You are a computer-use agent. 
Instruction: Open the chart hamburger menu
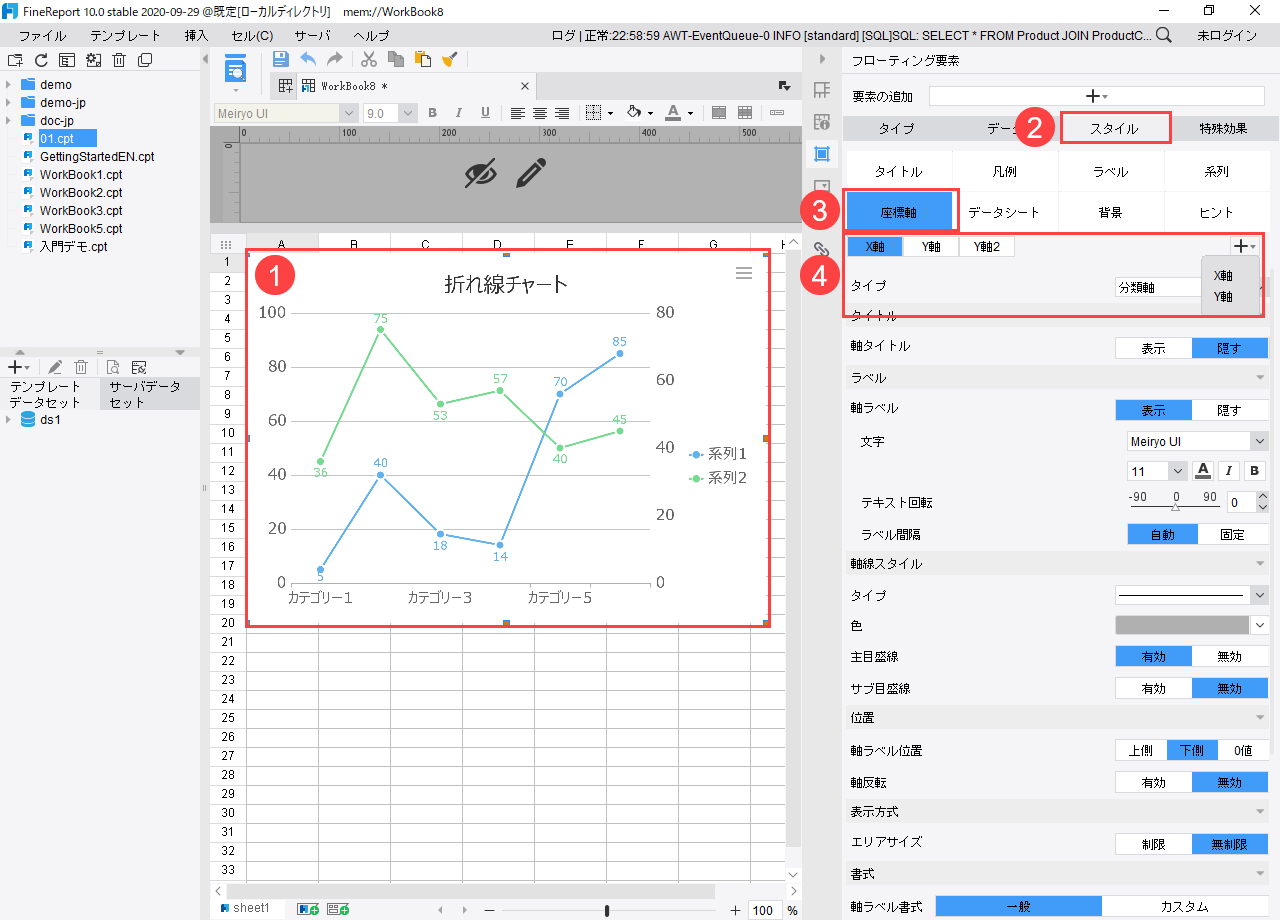tap(743, 273)
